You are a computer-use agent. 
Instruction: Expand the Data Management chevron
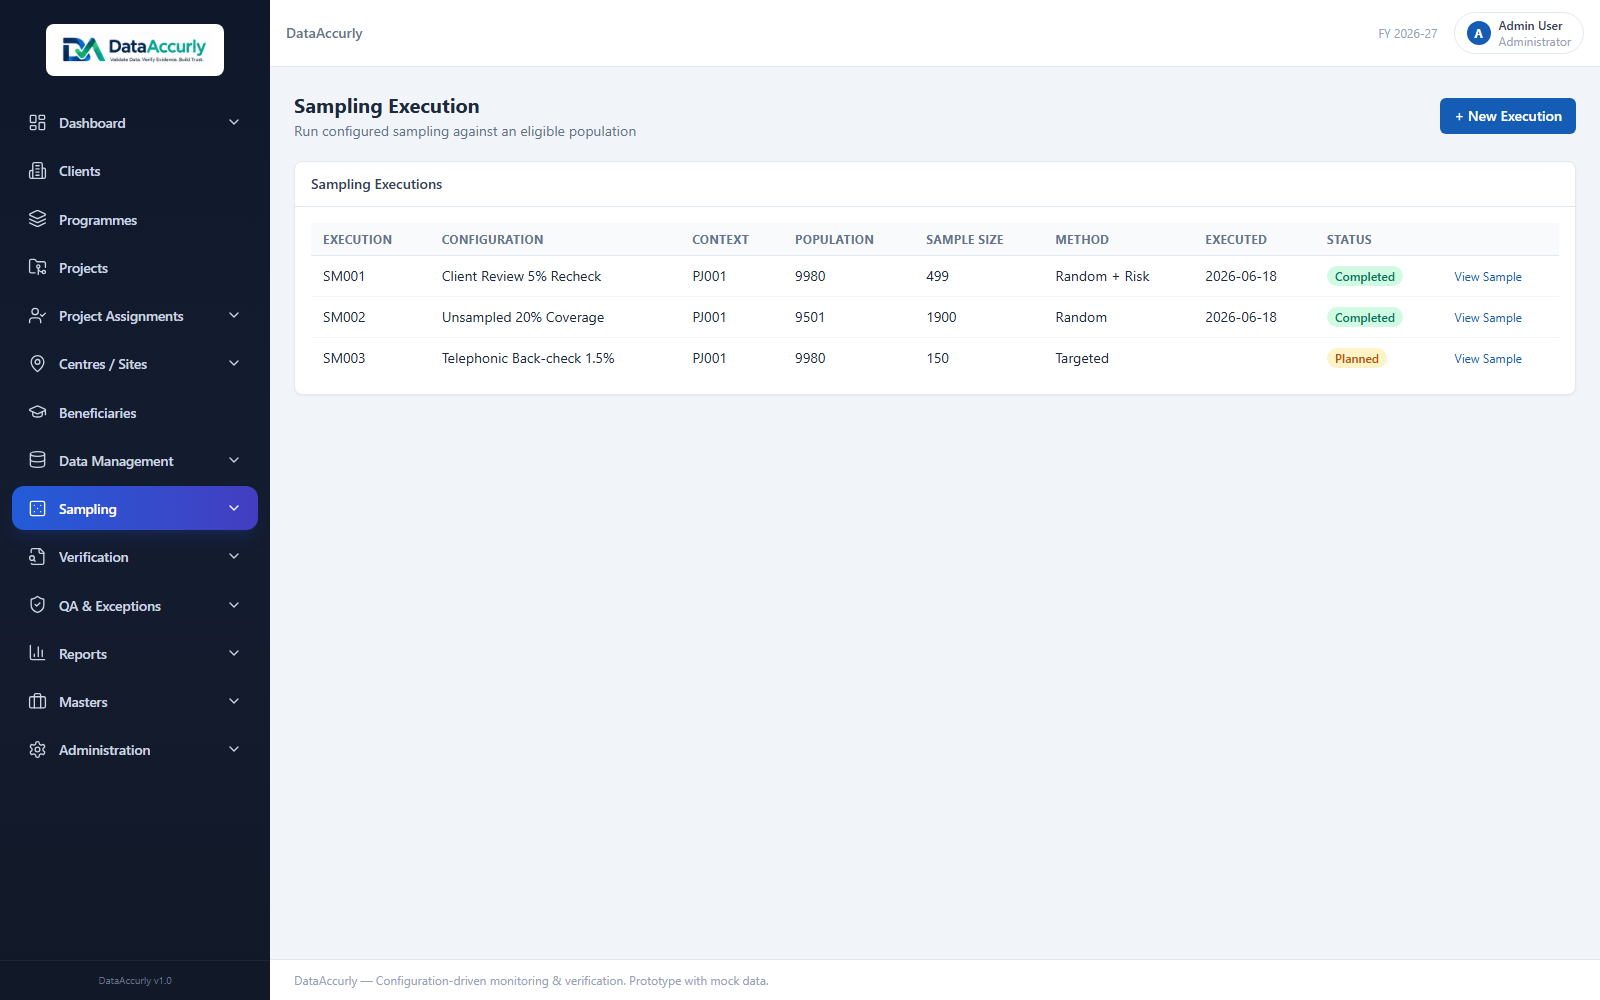tap(234, 460)
